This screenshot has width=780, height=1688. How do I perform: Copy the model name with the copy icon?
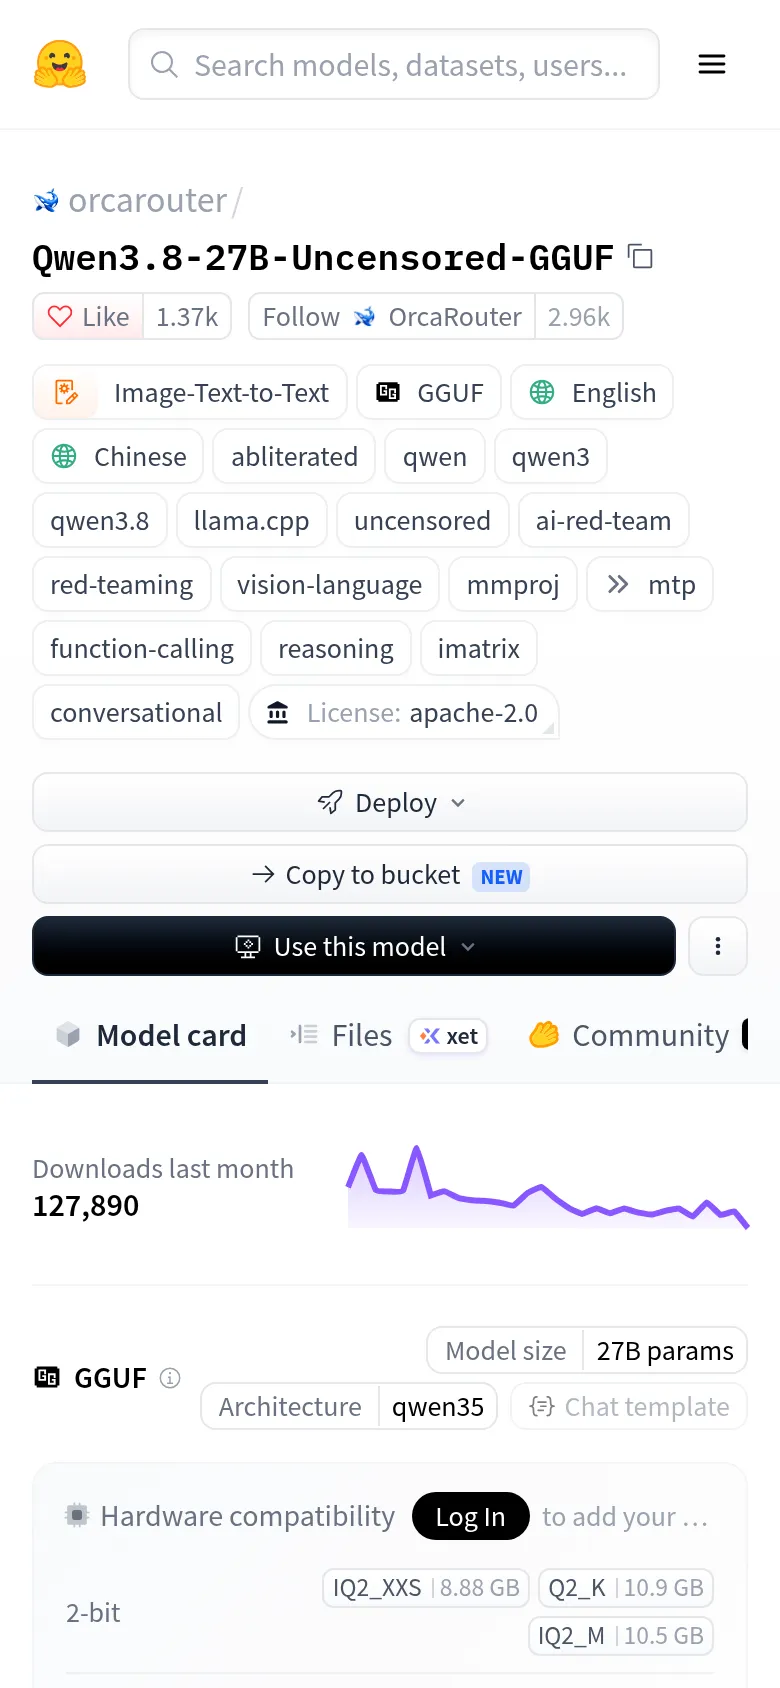tap(640, 257)
